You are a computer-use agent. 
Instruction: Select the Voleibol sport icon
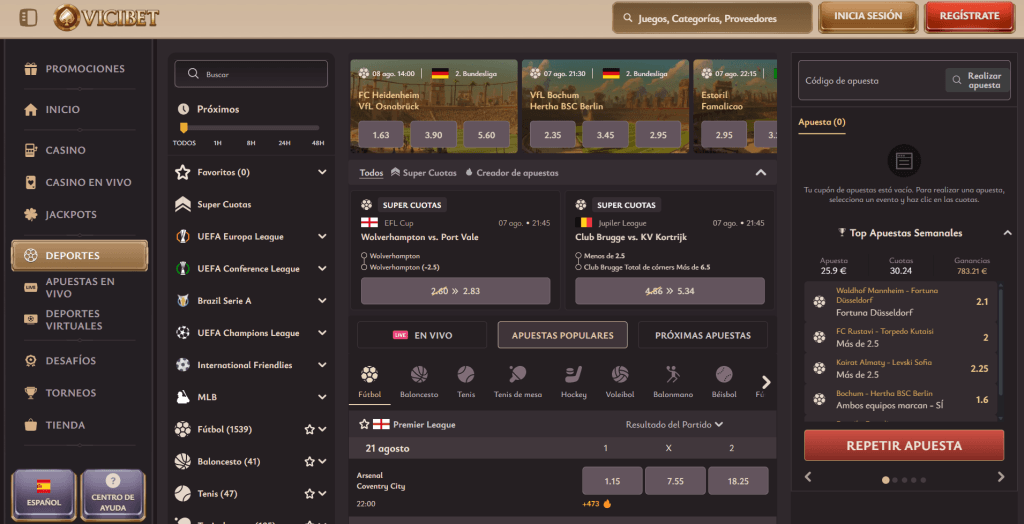(620, 375)
